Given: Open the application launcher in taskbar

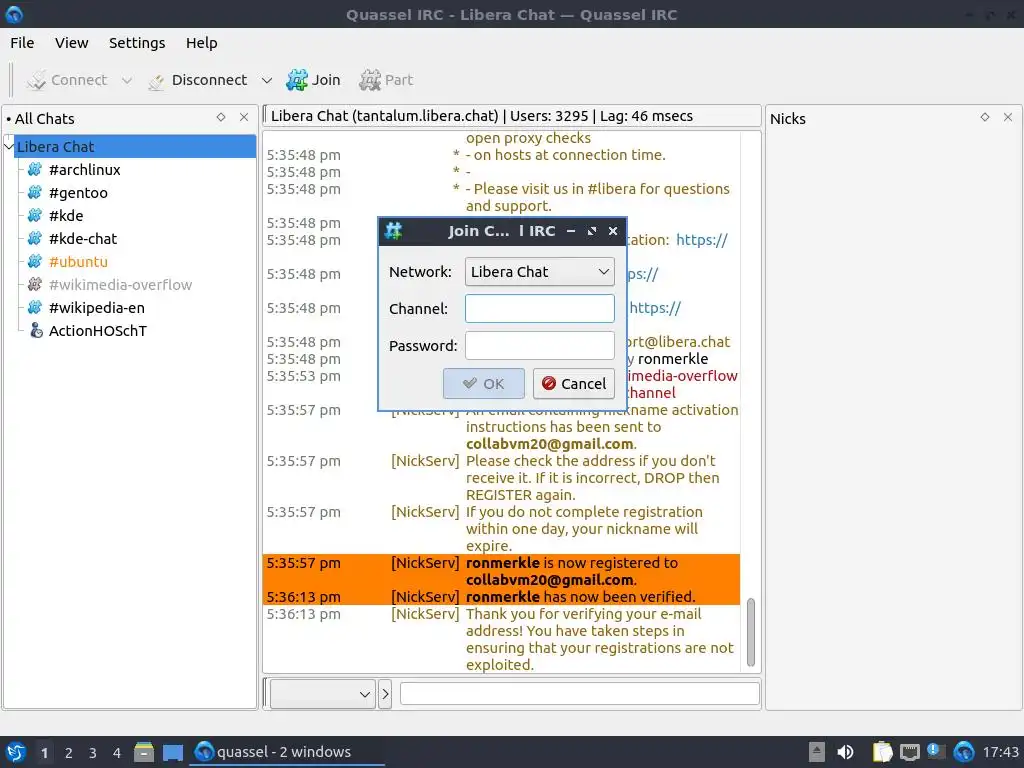Looking at the screenshot, I should coord(16,752).
